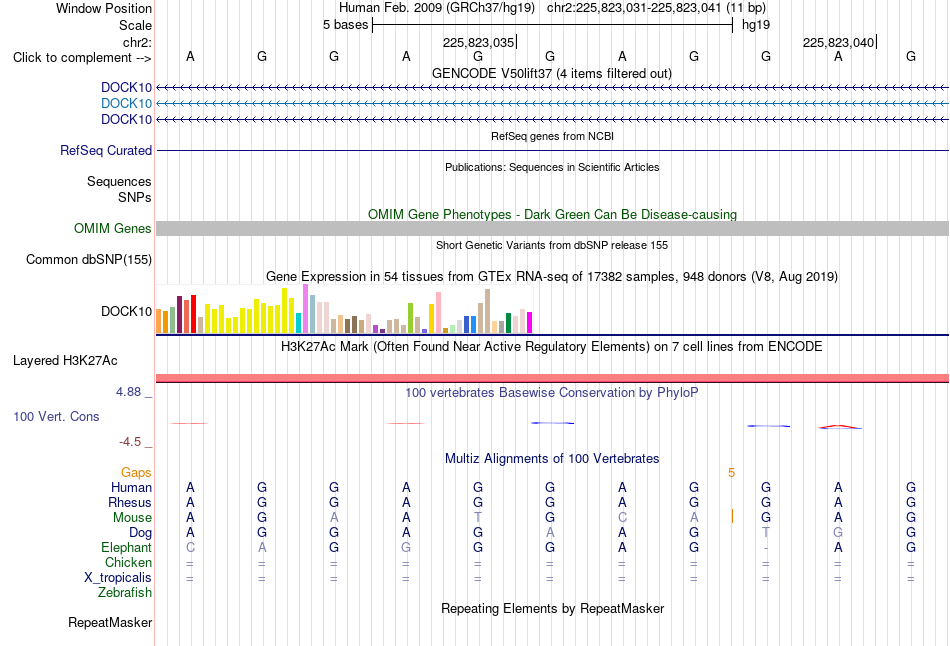The height and width of the screenshot is (646, 950).
Task: Click the Sequences publications label
Action: [119, 181]
